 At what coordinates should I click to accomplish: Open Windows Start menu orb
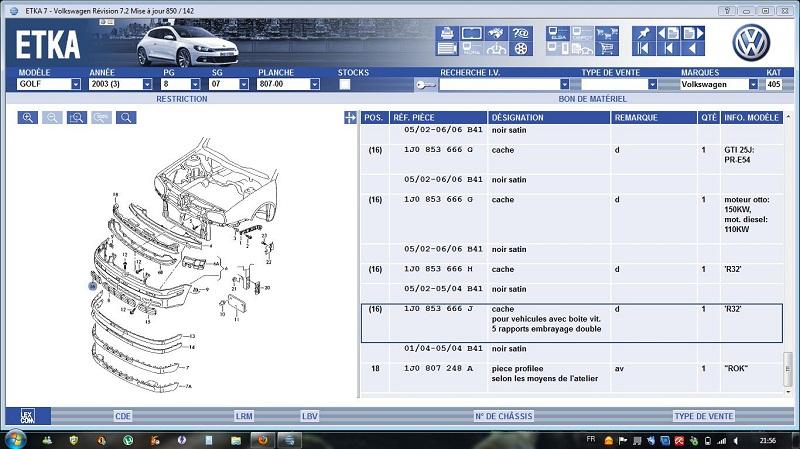click(15, 439)
